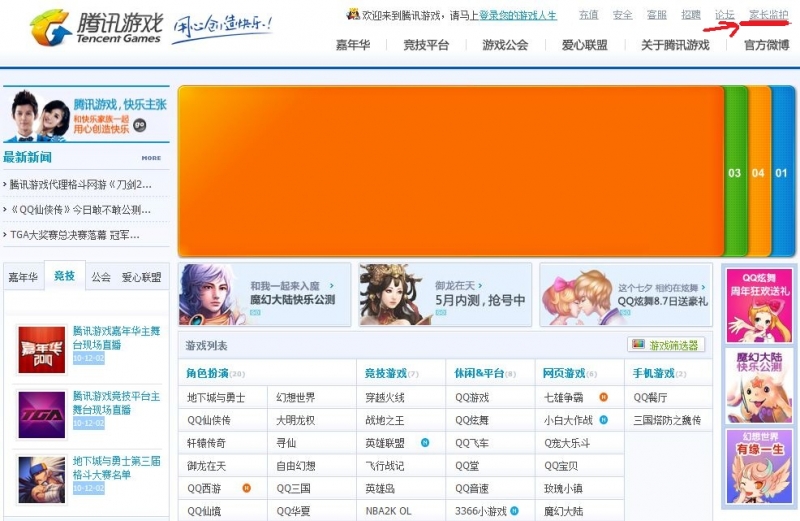800x521 pixels.
Task: Open the 幻想世界 有缘一生 side ad
Action: click(x=759, y=466)
